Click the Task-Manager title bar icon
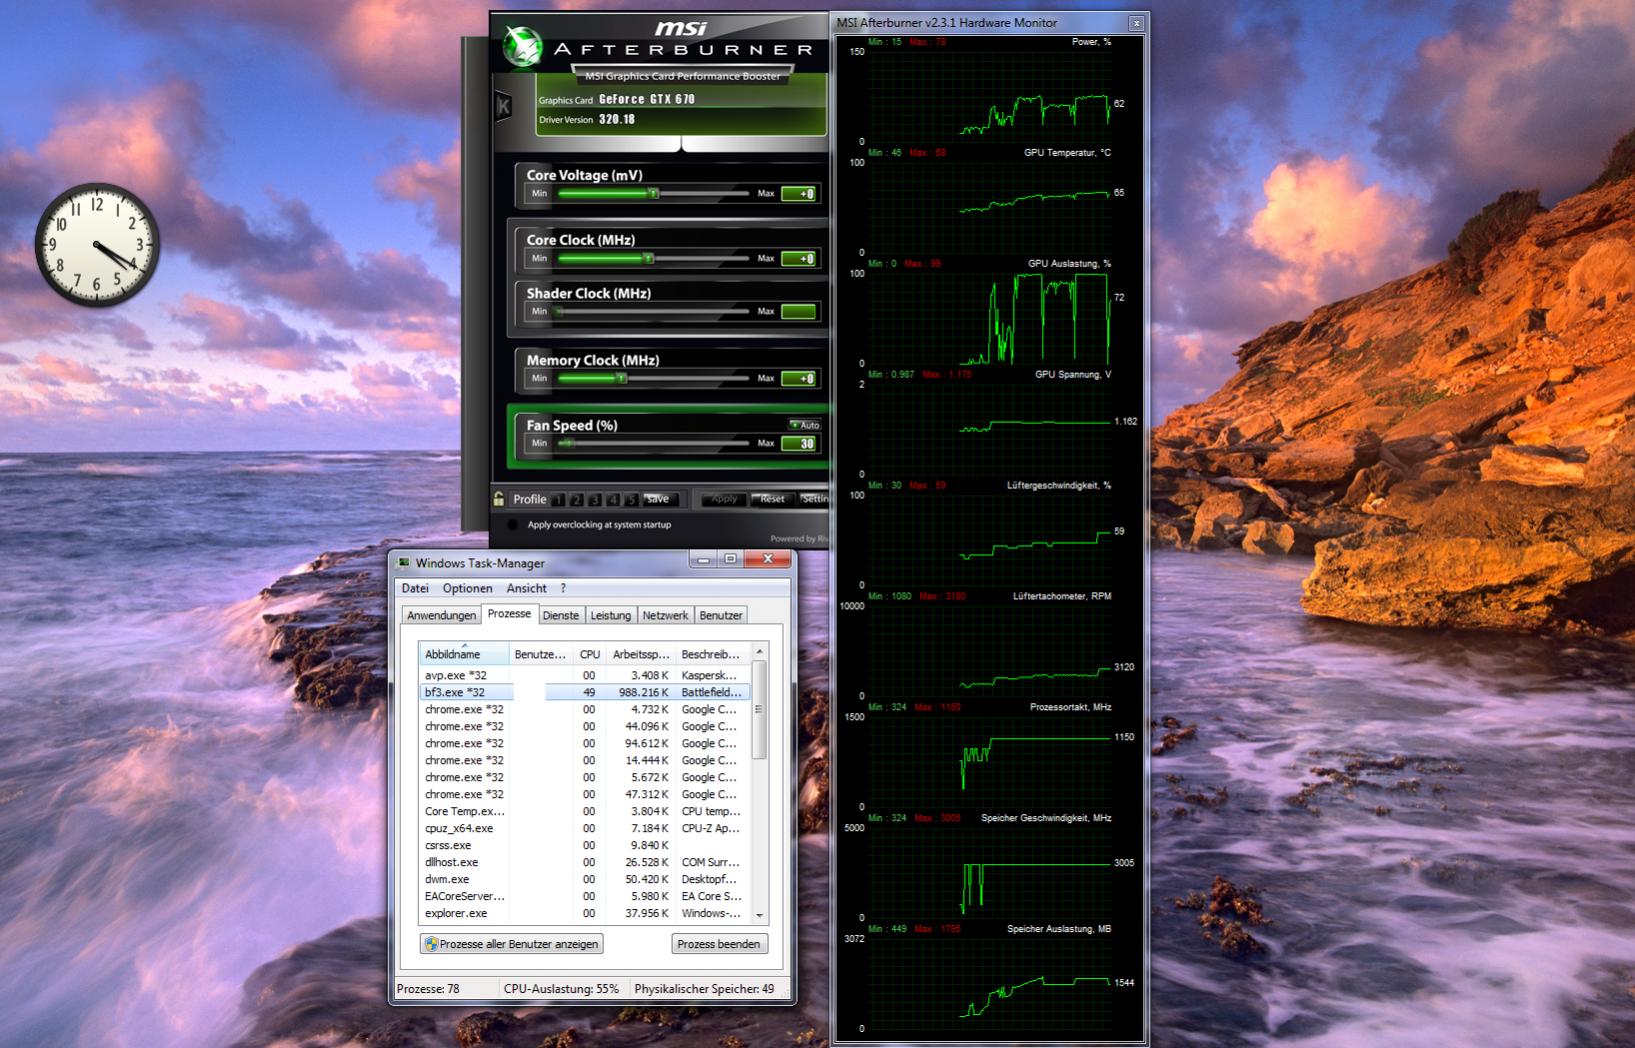1635x1048 pixels. click(404, 563)
